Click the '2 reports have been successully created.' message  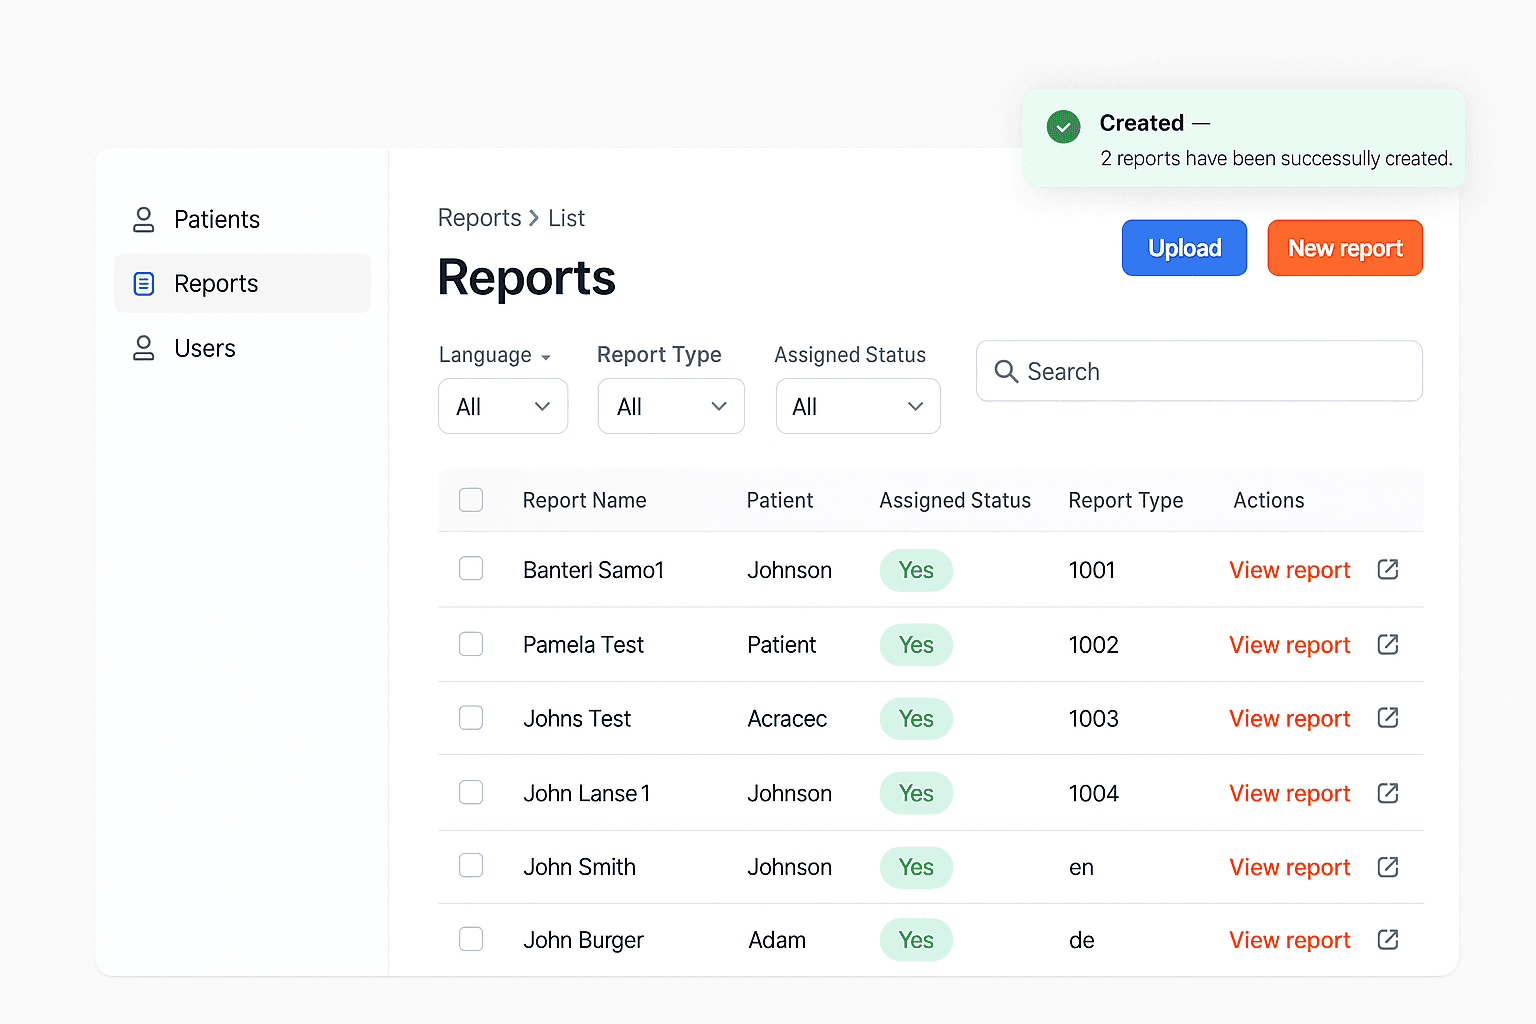(1276, 159)
